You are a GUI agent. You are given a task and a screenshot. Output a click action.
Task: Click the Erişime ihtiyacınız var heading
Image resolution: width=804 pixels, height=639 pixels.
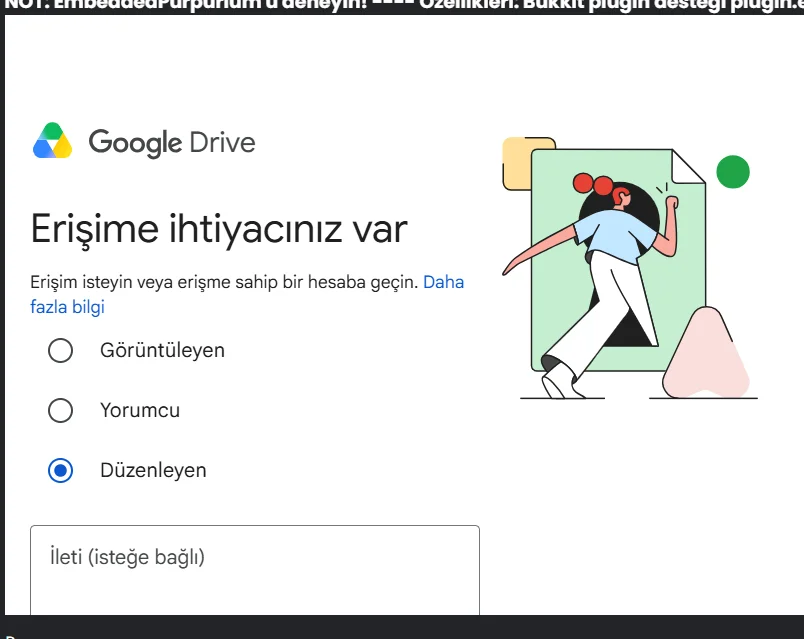coord(219,230)
